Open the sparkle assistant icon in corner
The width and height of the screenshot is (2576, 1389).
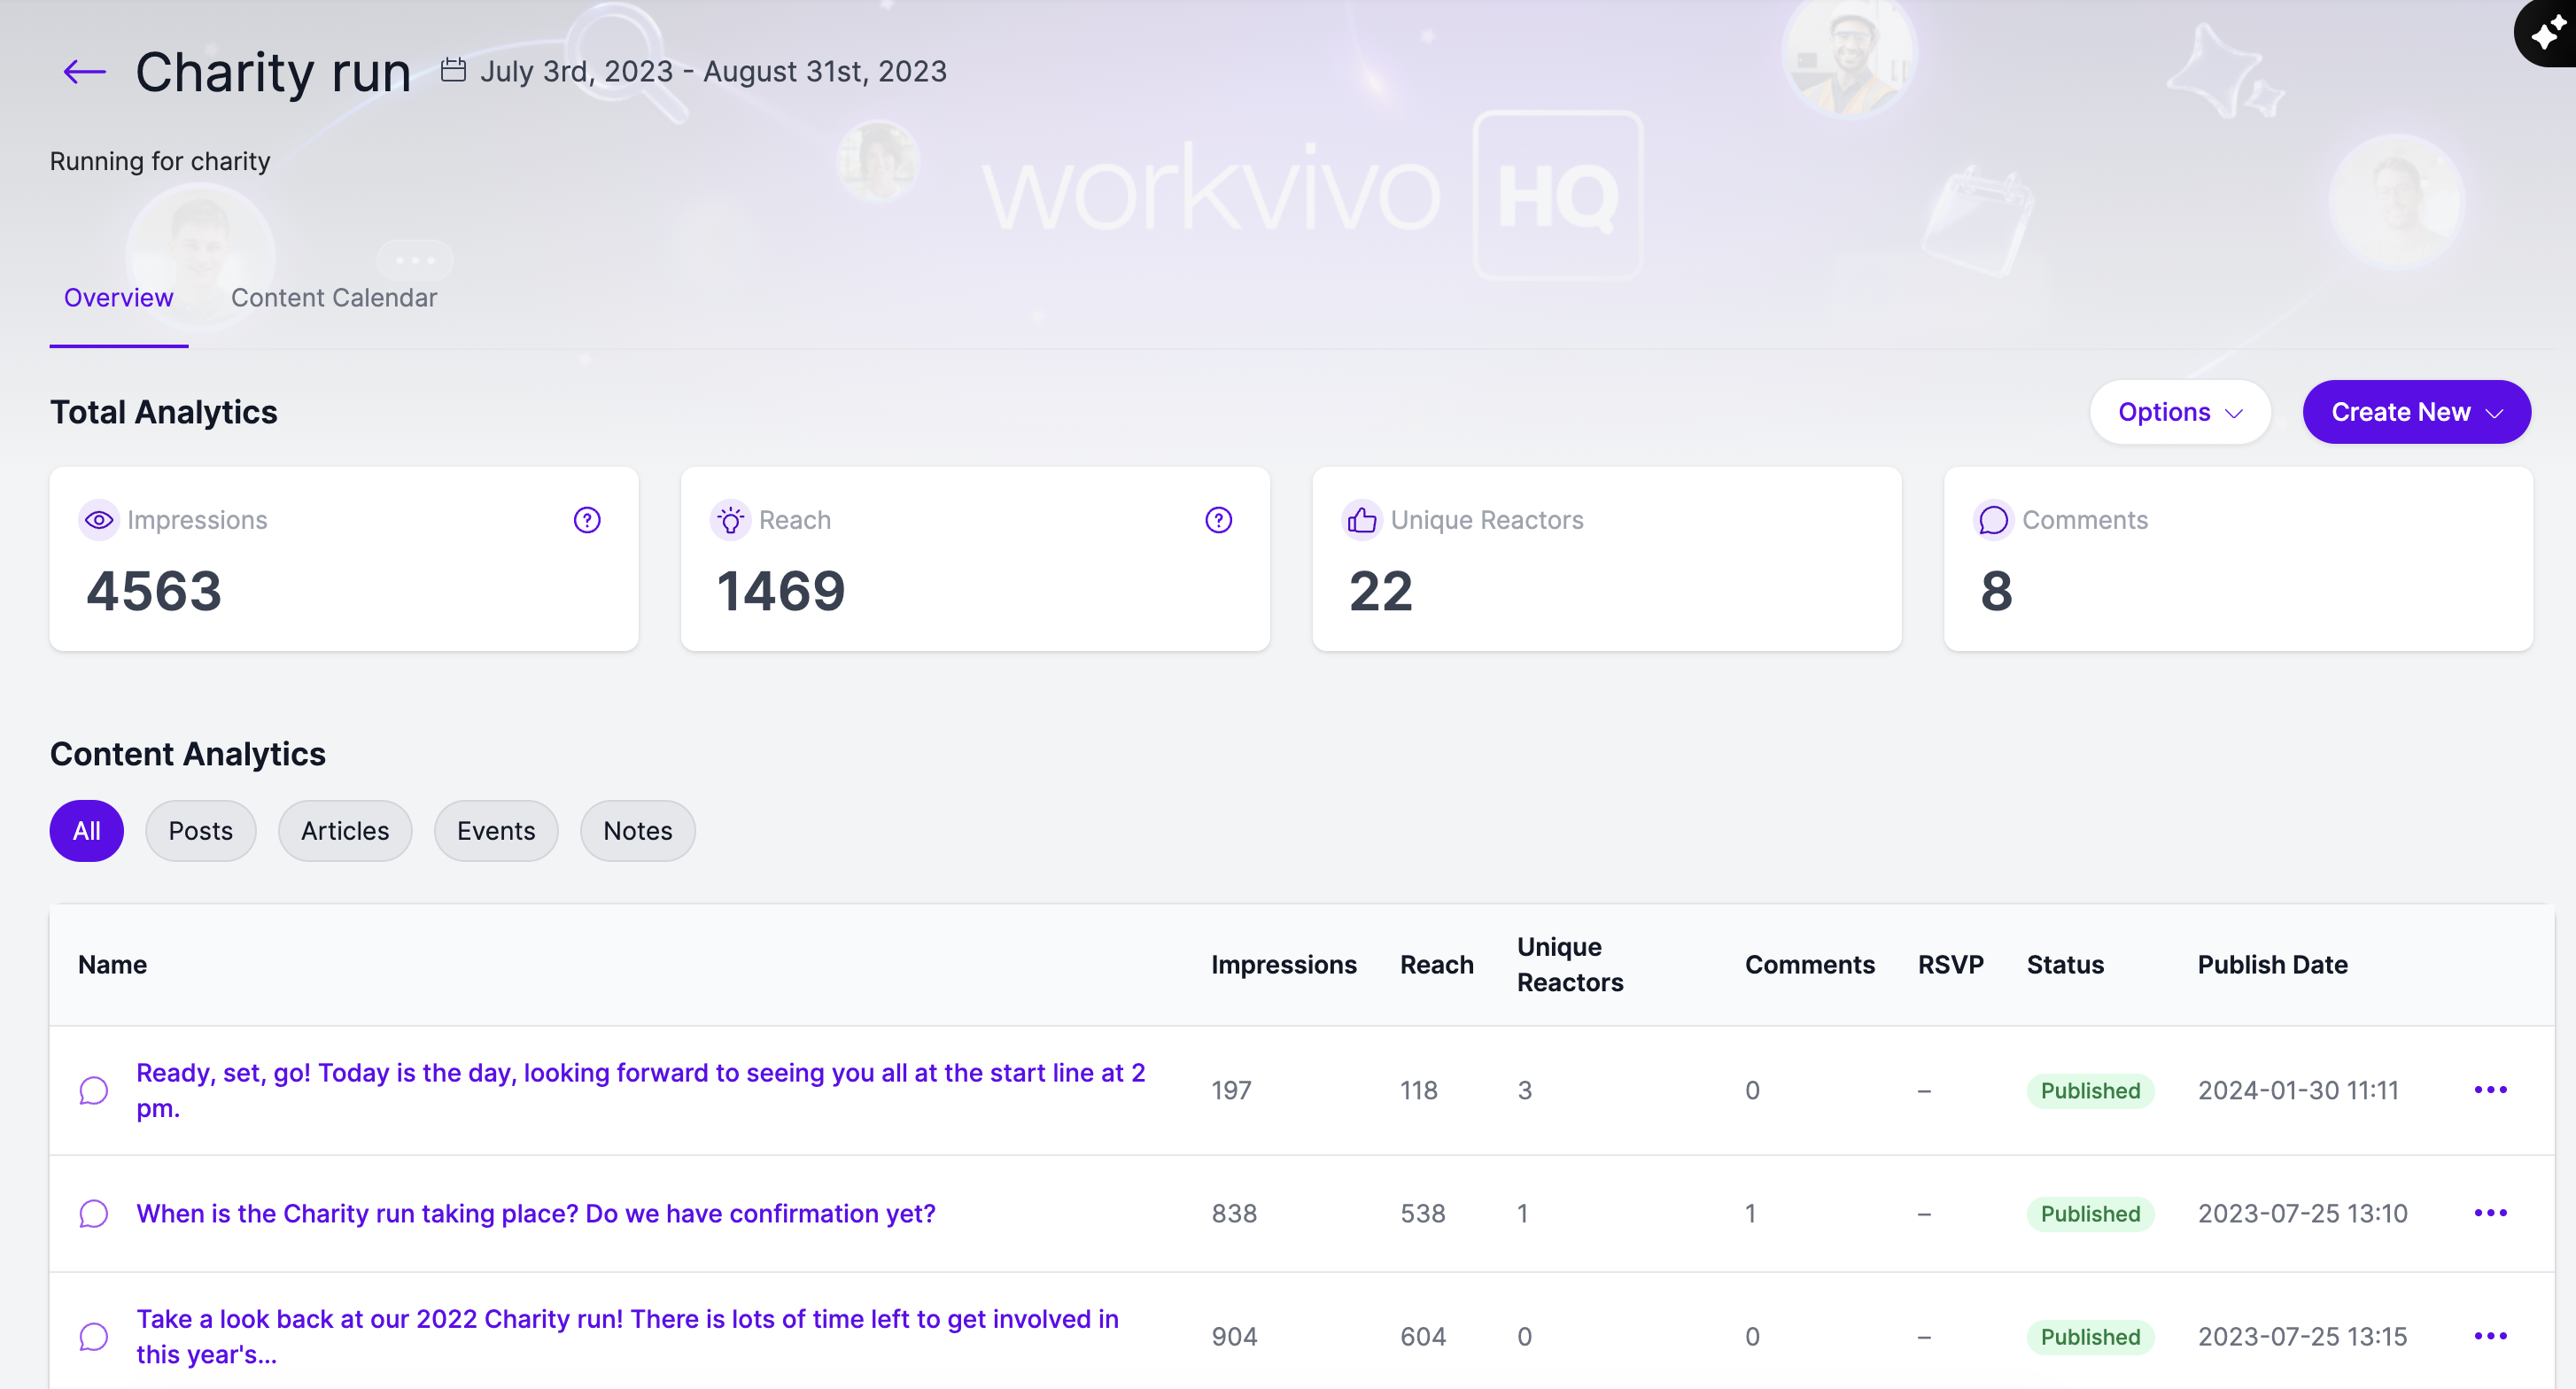click(x=2547, y=33)
